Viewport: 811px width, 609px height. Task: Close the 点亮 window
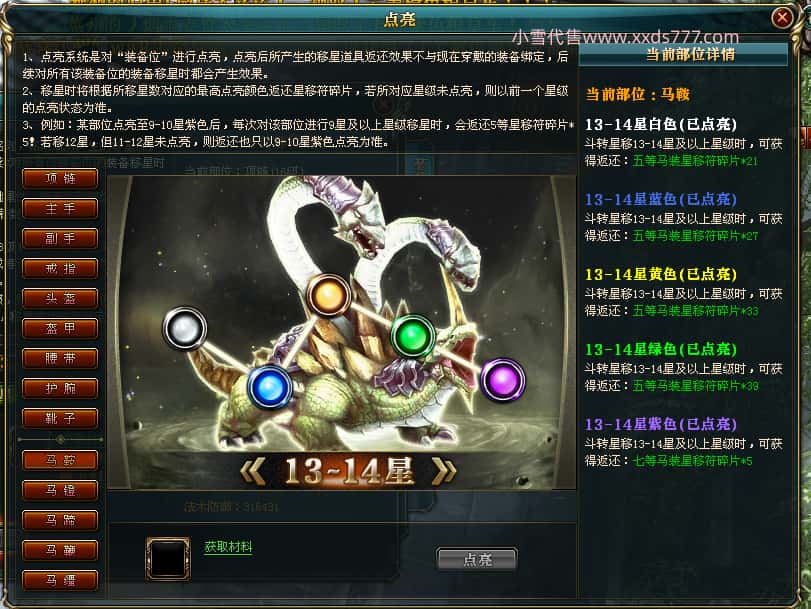[783, 18]
